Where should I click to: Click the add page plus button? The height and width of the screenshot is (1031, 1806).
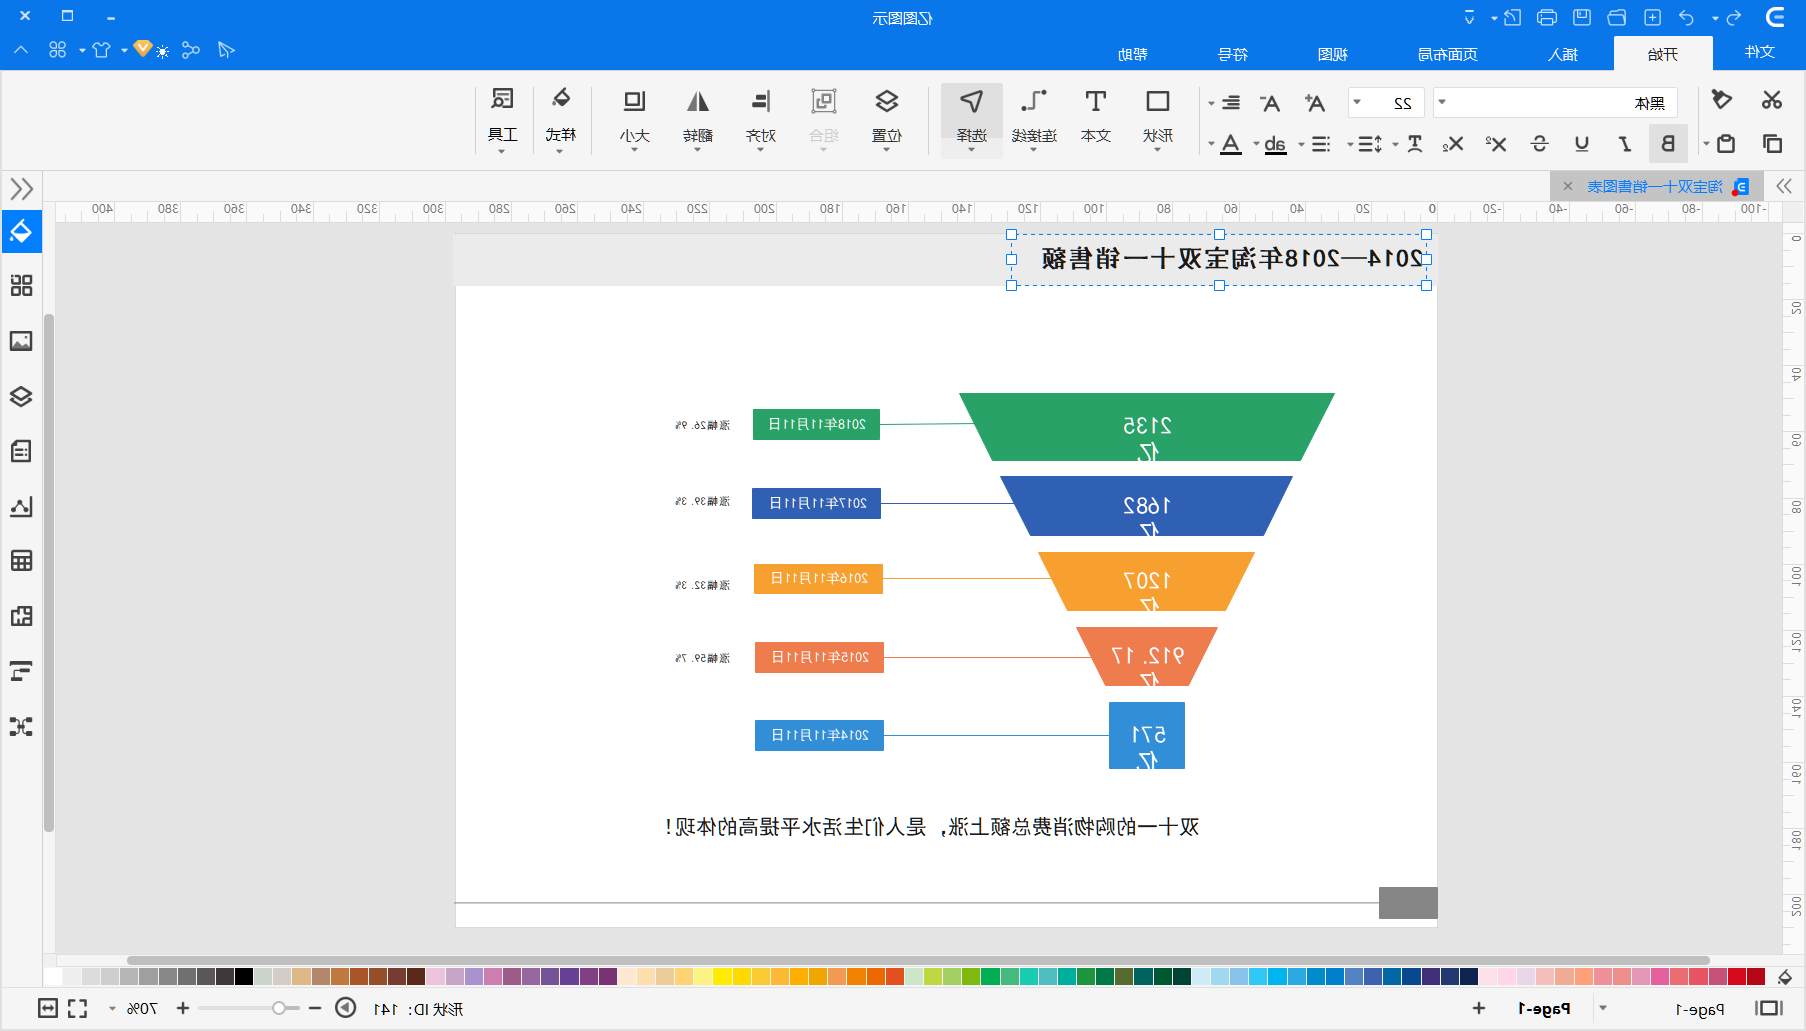click(x=1479, y=1008)
